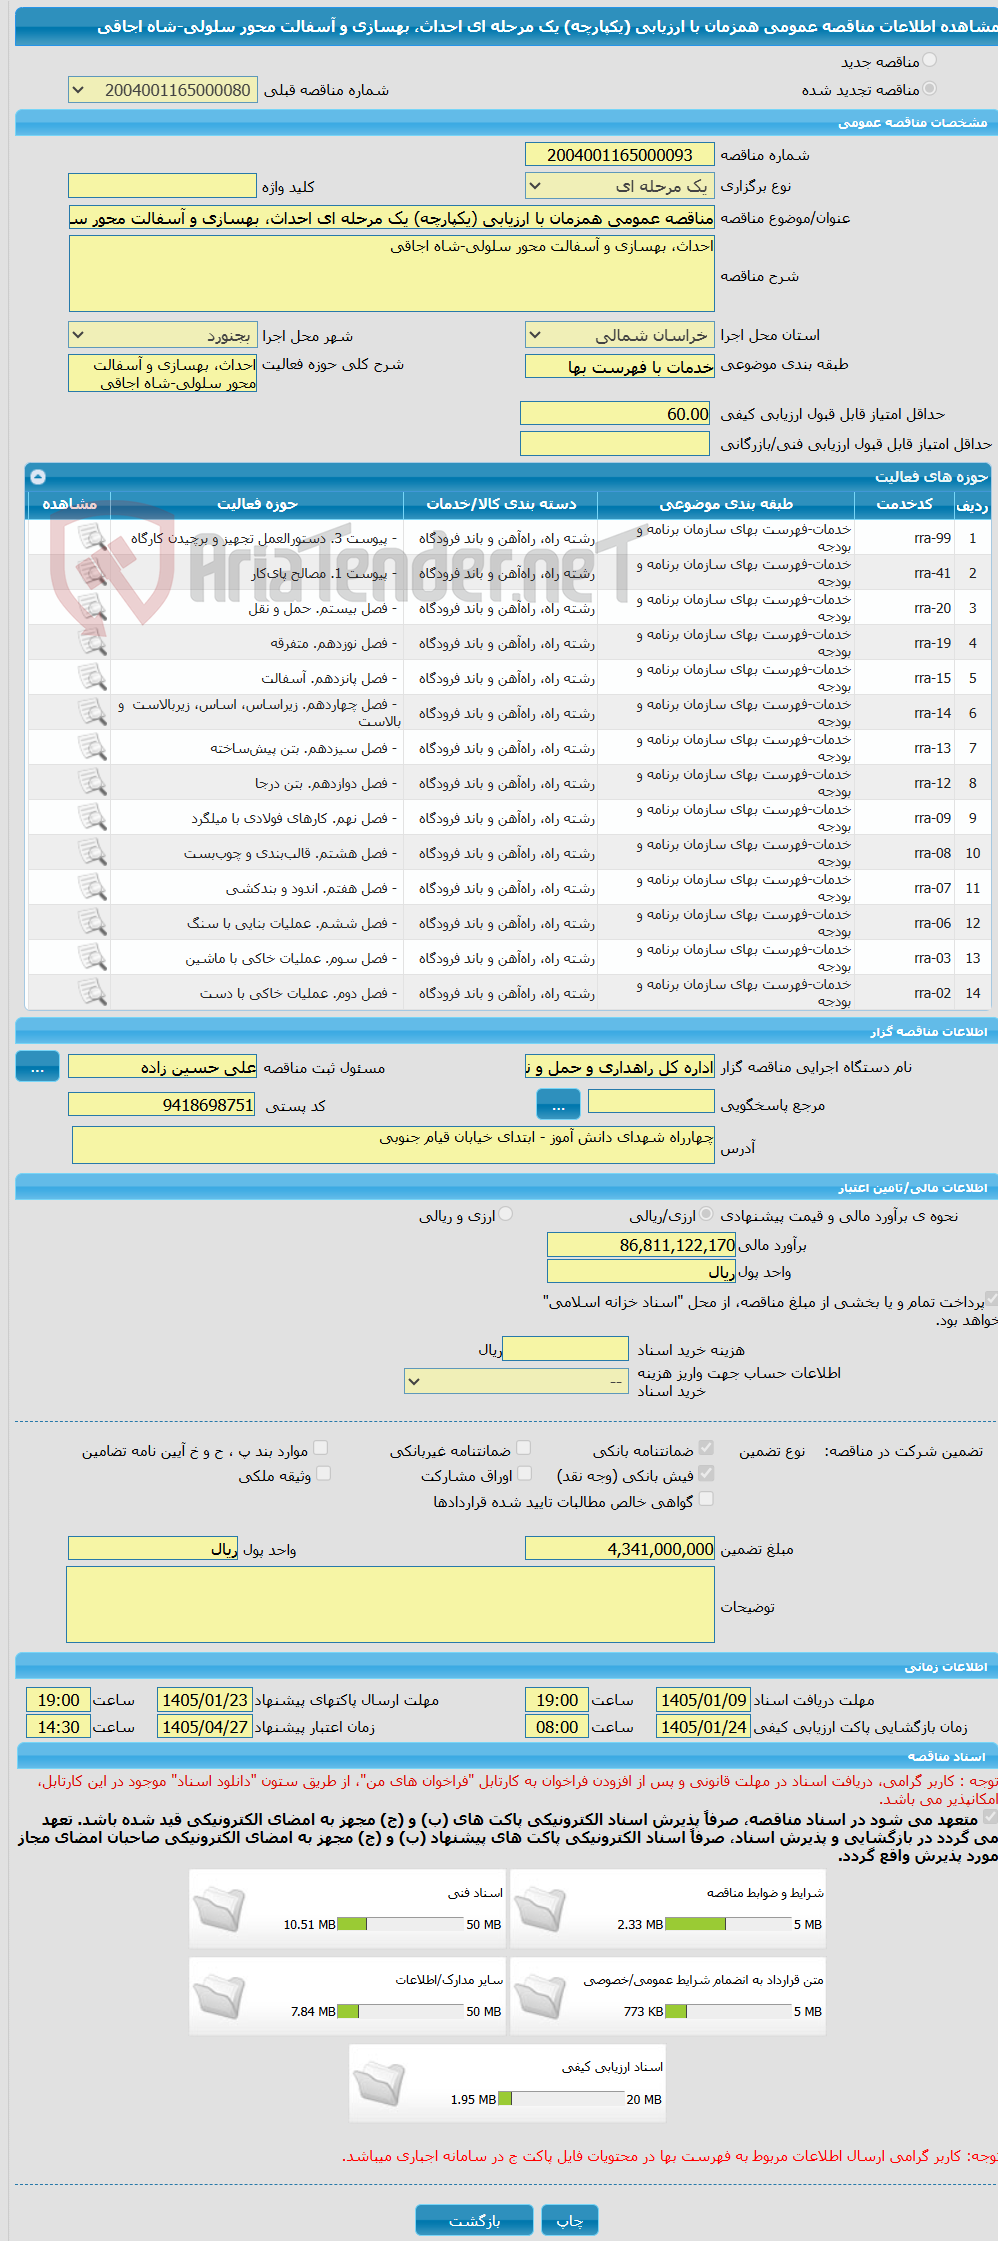This screenshot has height=2241, width=998.
Task: Open the متن قرارداد folder icon
Action: point(540,1997)
